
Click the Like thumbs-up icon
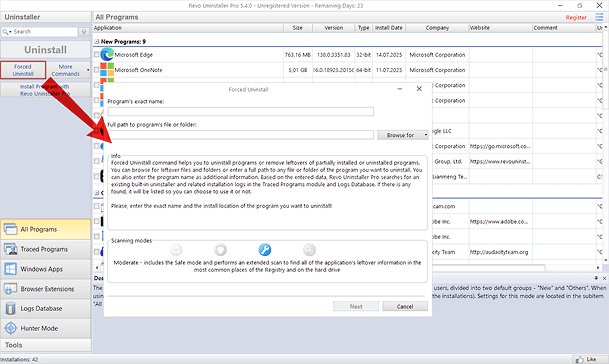tap(579, 359)
